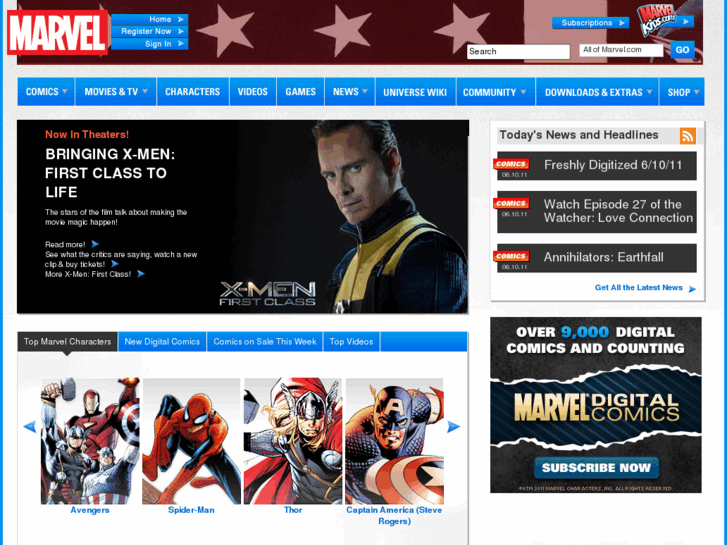Viewport: 727px width, 545px height.
Task: Click arrow next to Read more!
Action: coord(95,244)
